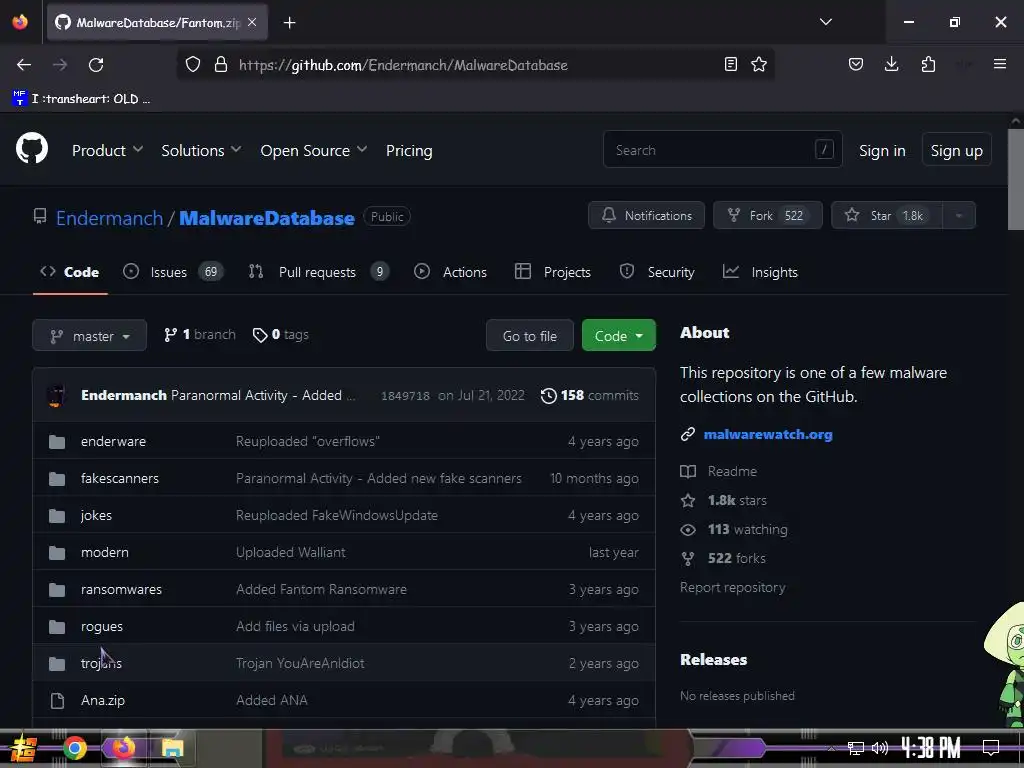Click the Go to file button
Viewport: 1024px width, 768px height.
click(530, 336)
